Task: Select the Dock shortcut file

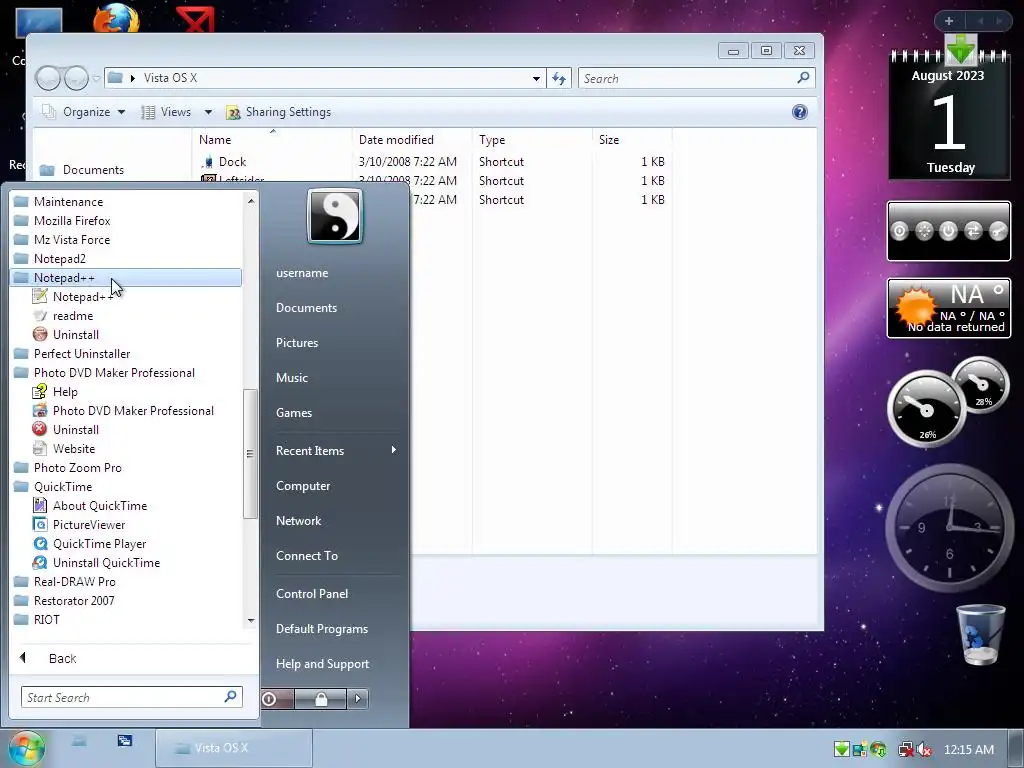Action: (232, 161)
